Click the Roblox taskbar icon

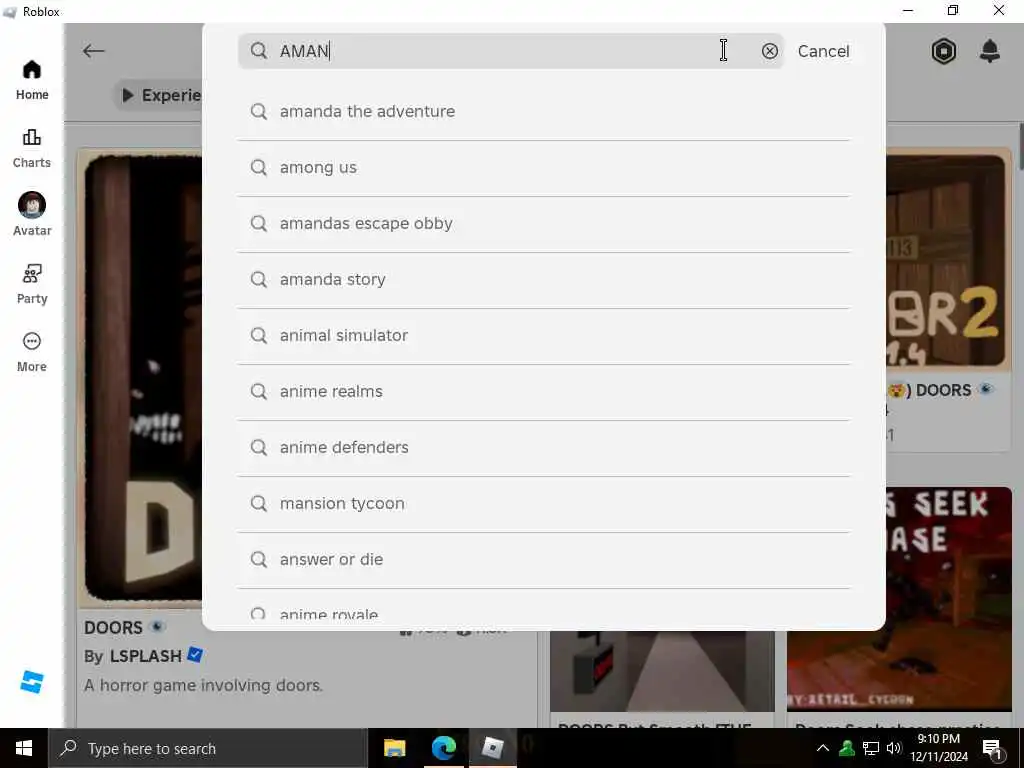point(492,748)
